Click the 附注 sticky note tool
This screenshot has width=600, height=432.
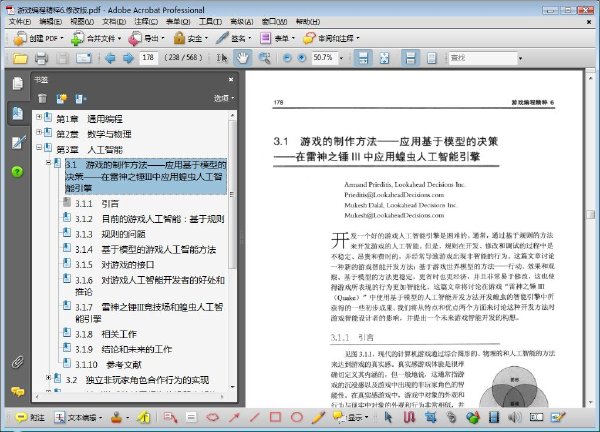(x=30, y=417)
